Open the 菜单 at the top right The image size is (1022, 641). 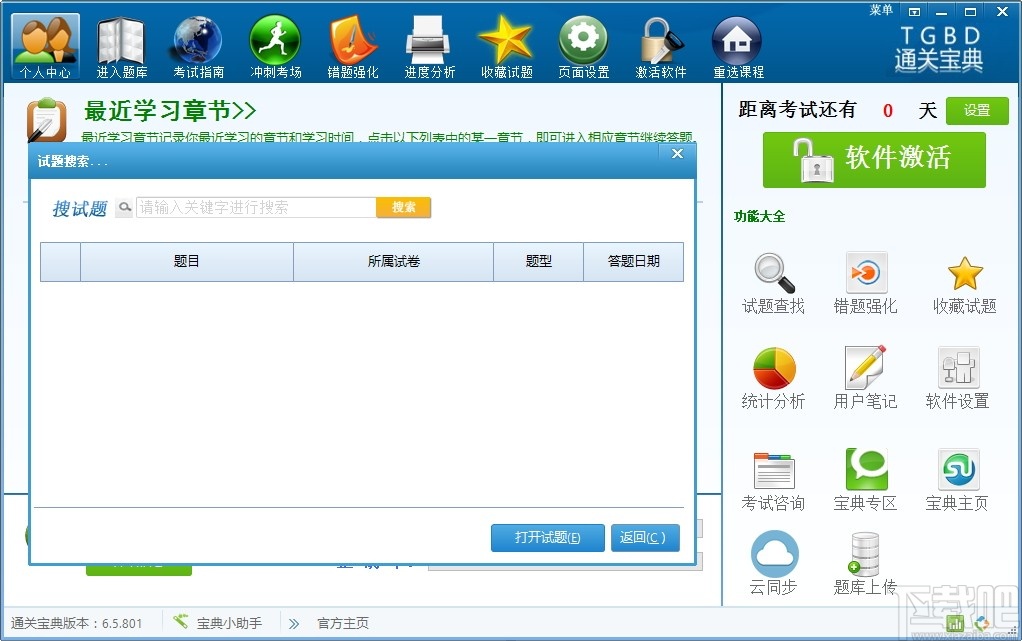(x=880, y=11)
